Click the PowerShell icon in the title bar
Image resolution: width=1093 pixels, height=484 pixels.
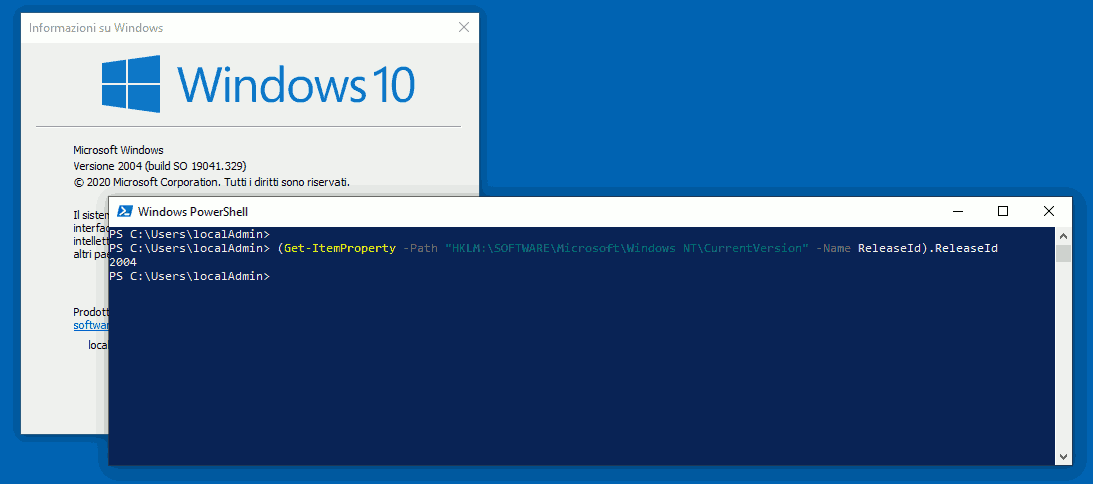(125, 211)
